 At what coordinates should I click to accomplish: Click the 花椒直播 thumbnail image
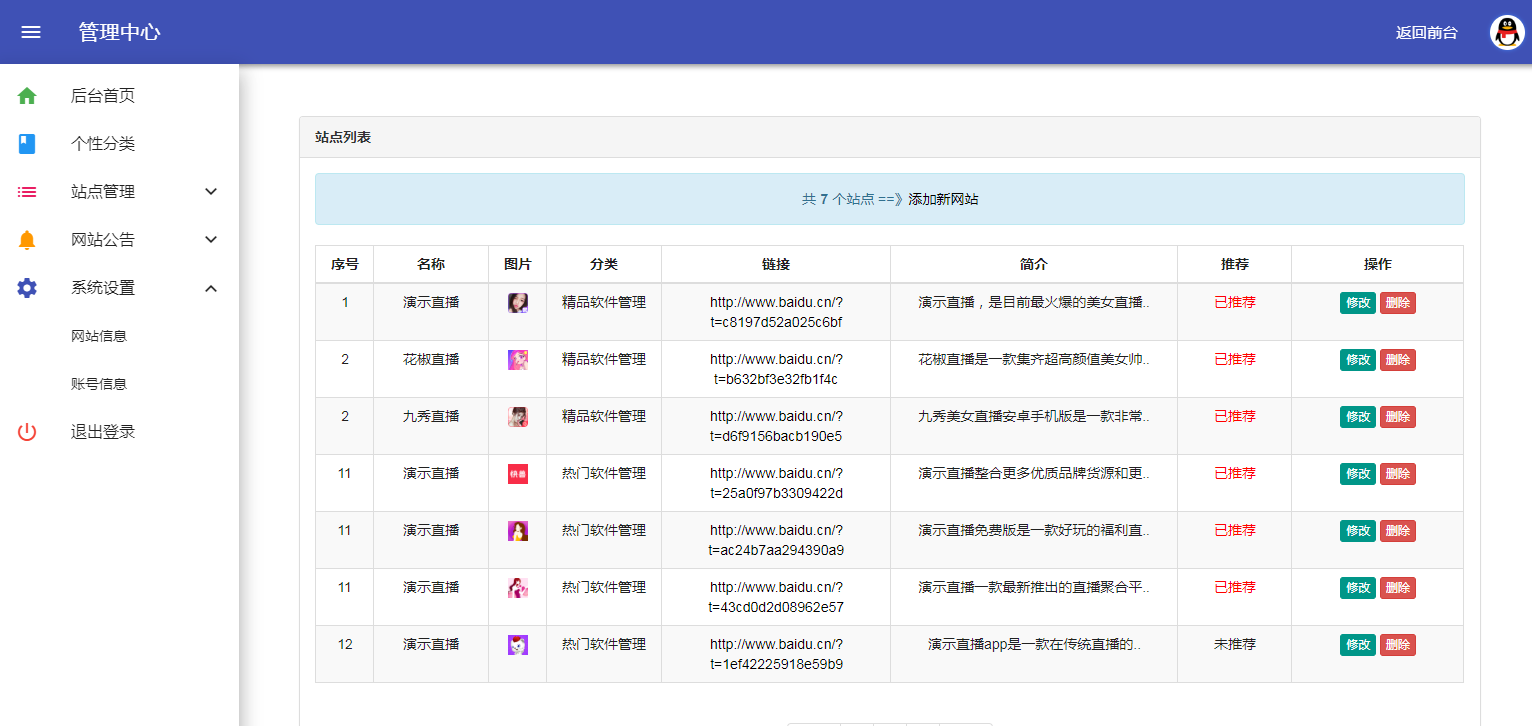pos(517,360)
